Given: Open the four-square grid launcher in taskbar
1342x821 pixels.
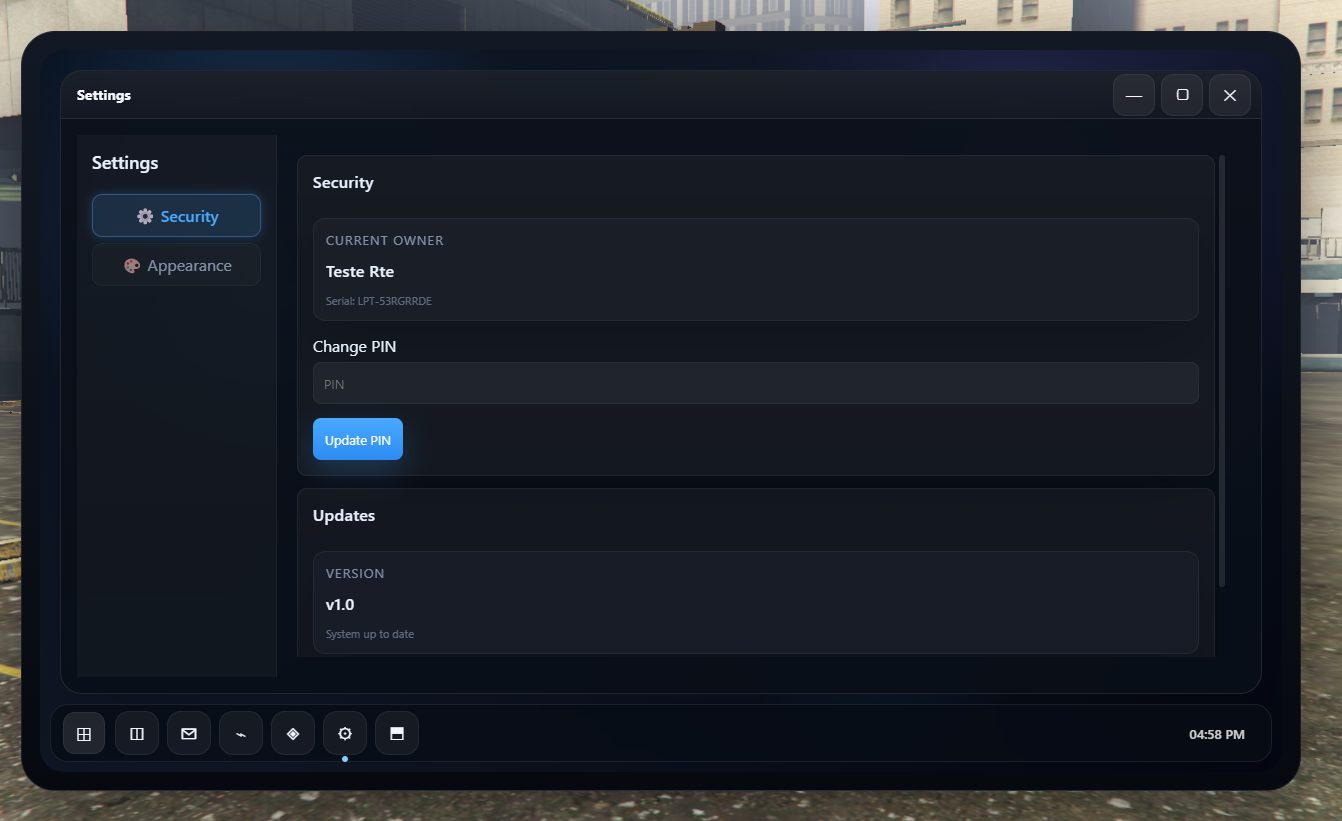Looking at the screenshot, I should pyautogui.click(x=84, y=734).
